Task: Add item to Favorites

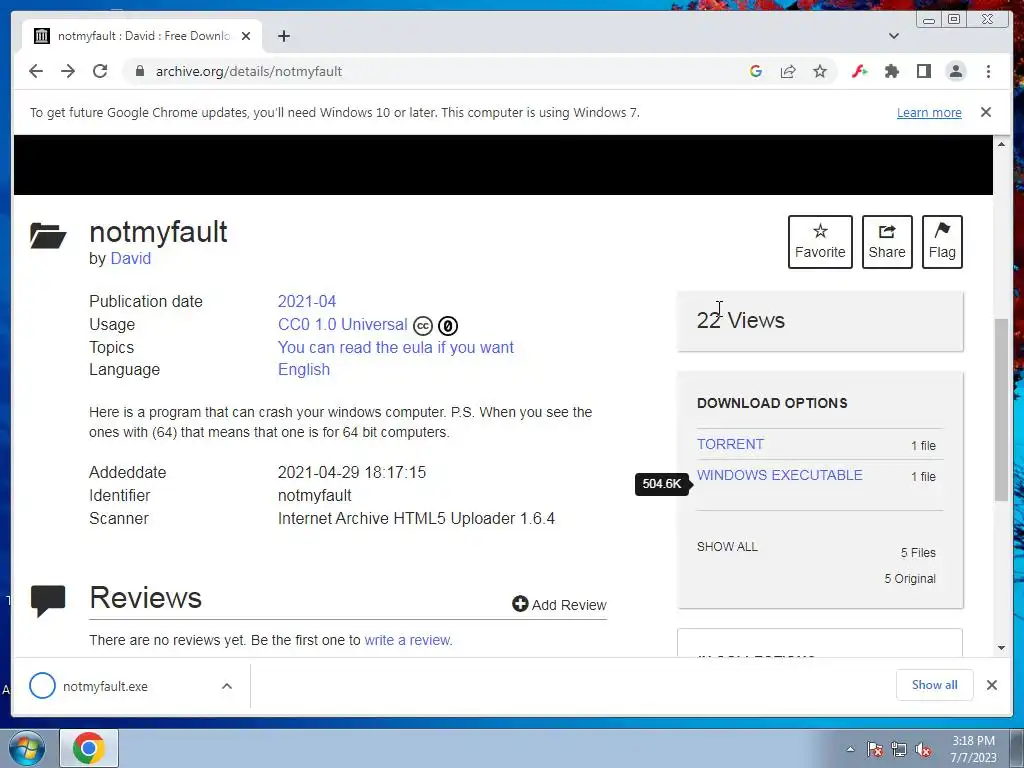Action: pyautogui.click(x=820, y=242)
